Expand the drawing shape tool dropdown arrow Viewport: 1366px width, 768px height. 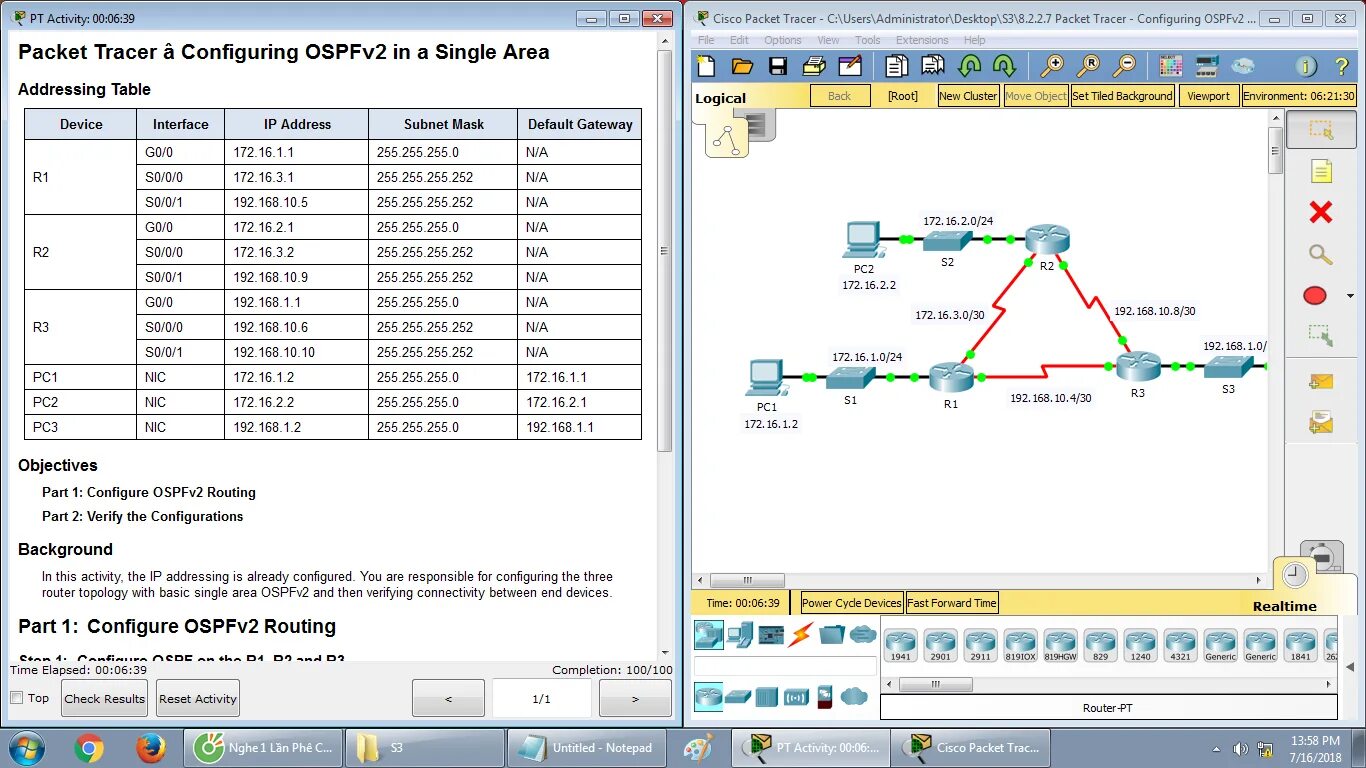point(1351,296)
